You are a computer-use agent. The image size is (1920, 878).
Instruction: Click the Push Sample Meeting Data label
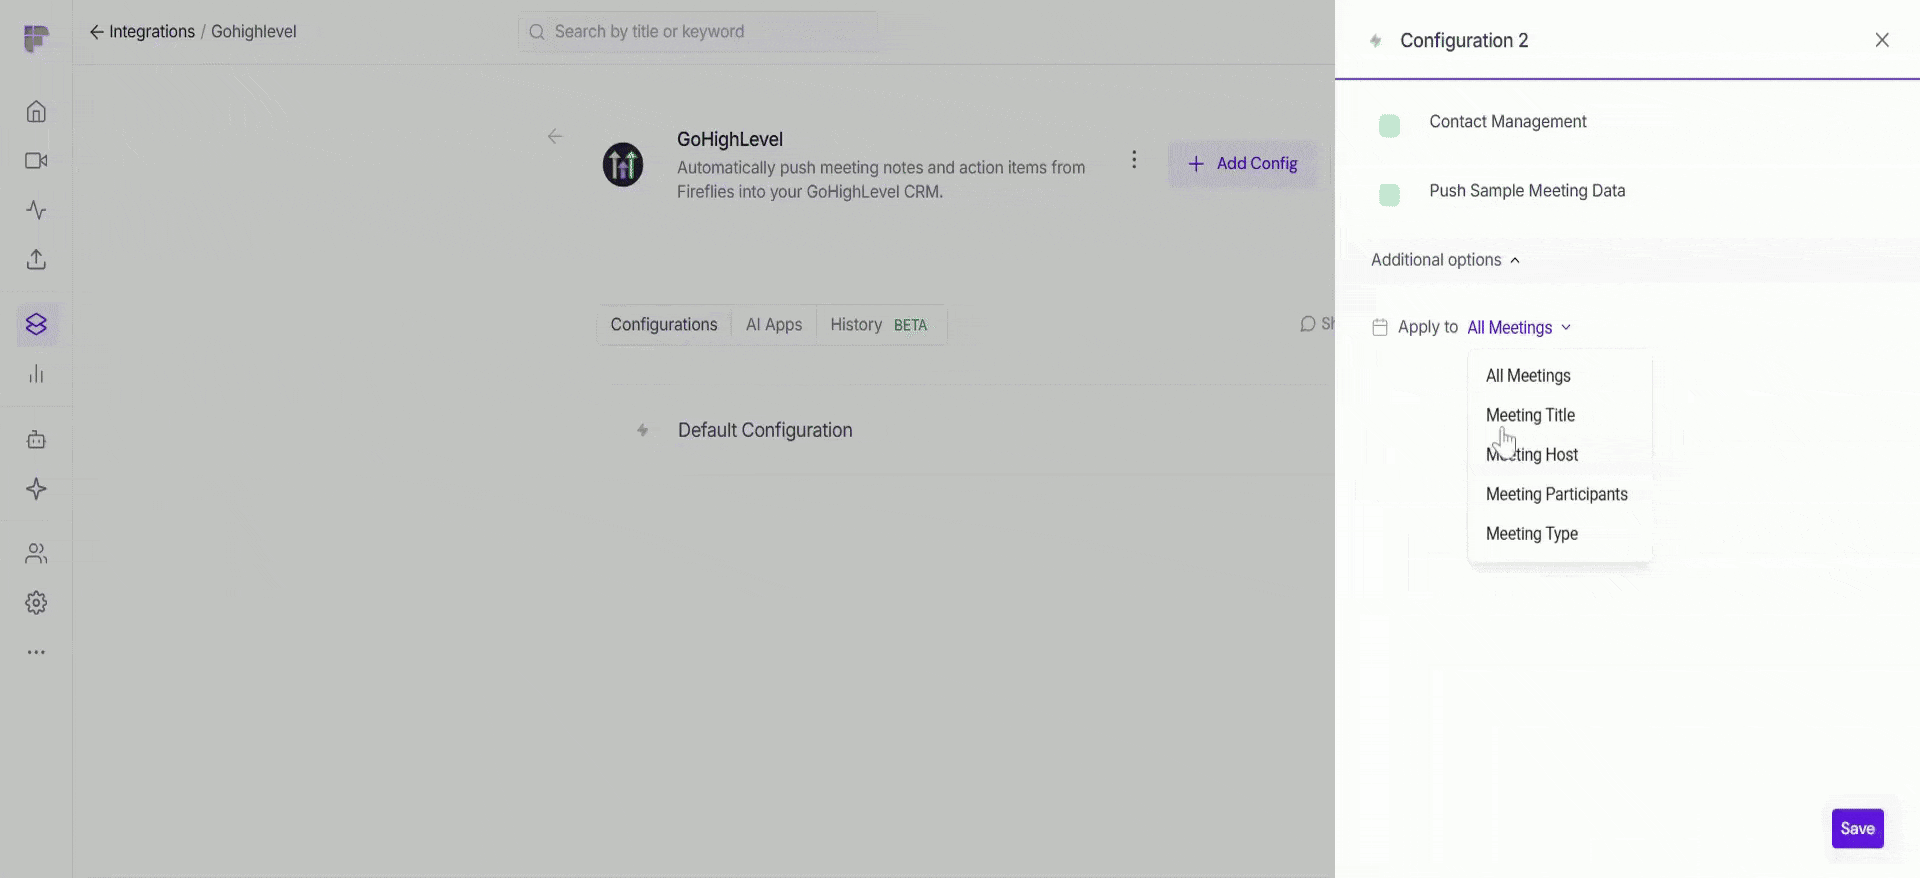pos(1527,191)
